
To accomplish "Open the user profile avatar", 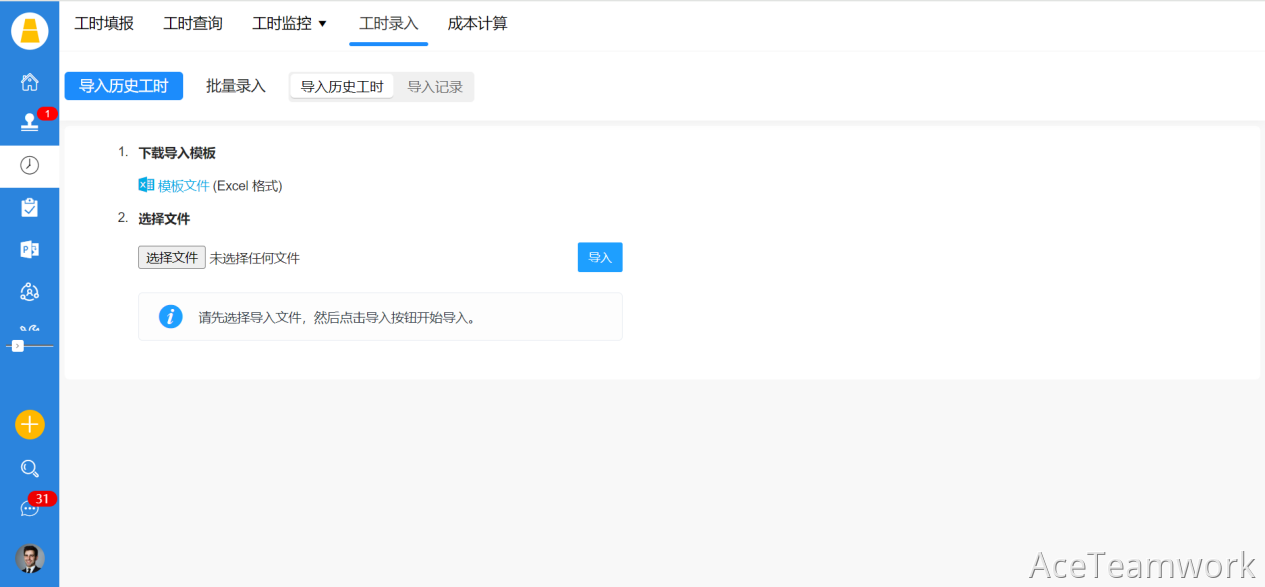I will (30, 558).
